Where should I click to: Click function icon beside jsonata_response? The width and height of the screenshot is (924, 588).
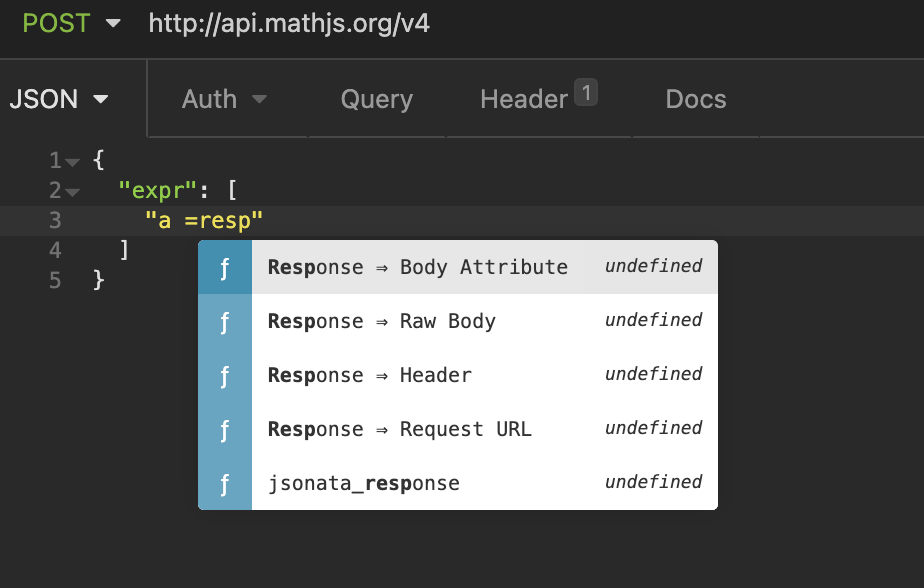pyautogui.click(x=225, y=483)
